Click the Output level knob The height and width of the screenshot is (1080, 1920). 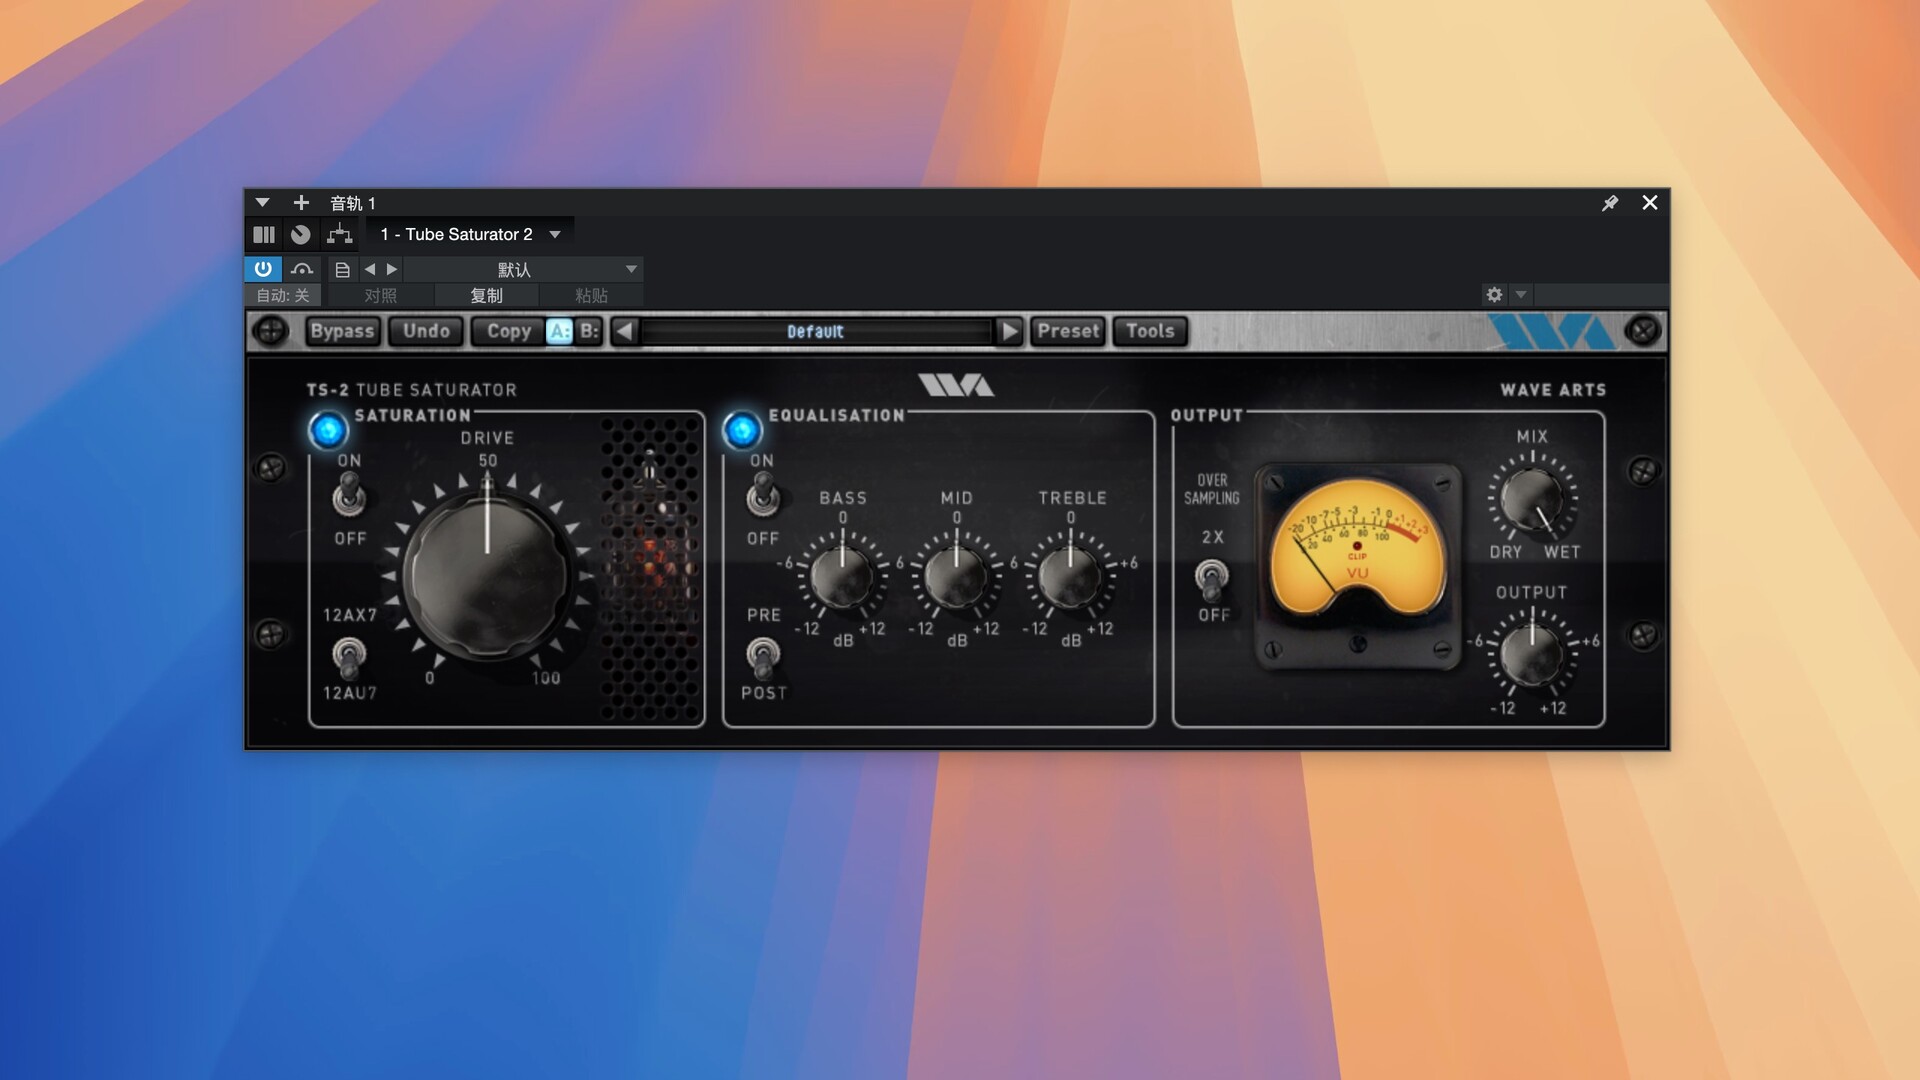1532,653
